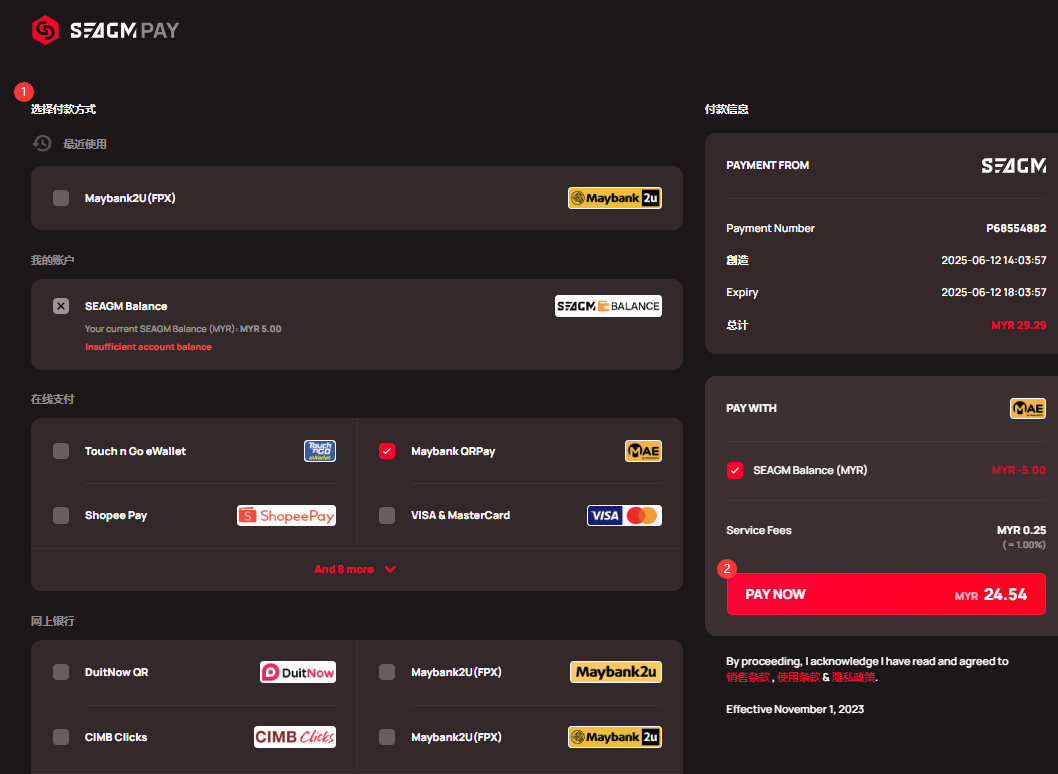Click the PAYMENT FROM heading

coord(767,165)
